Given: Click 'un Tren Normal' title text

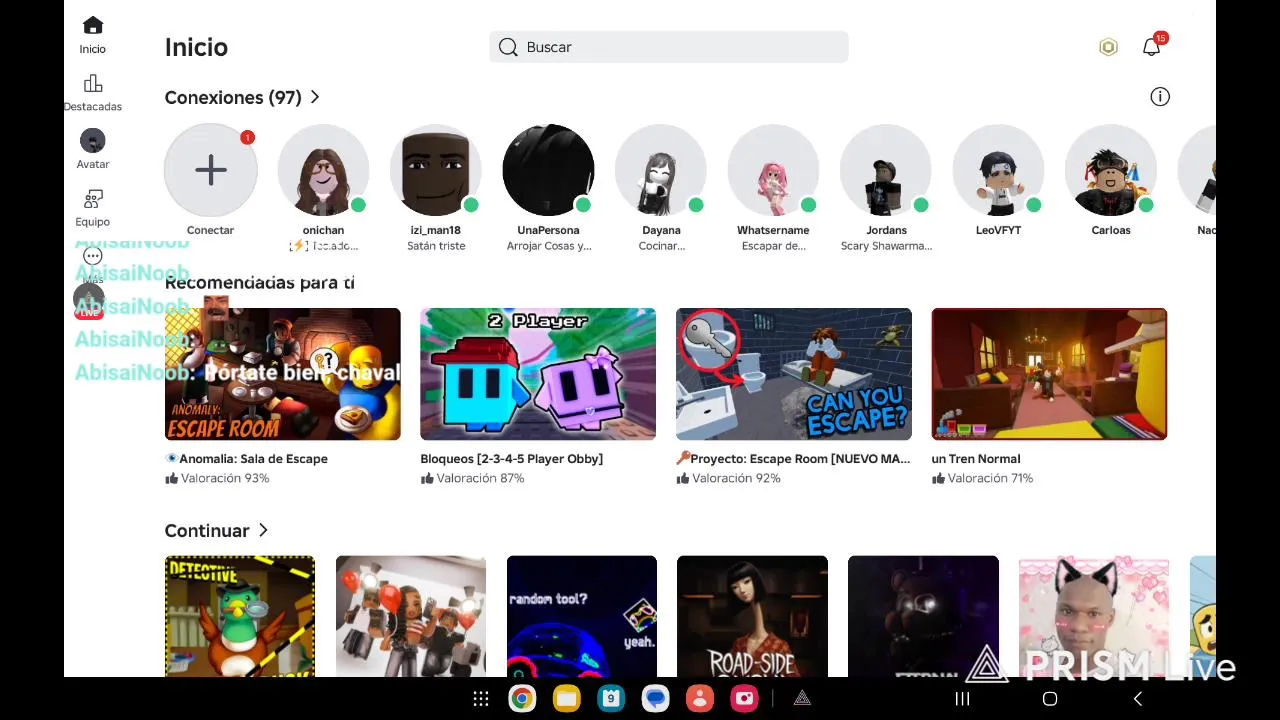Looking at the screenshot, I should click(x=976, y=459).
